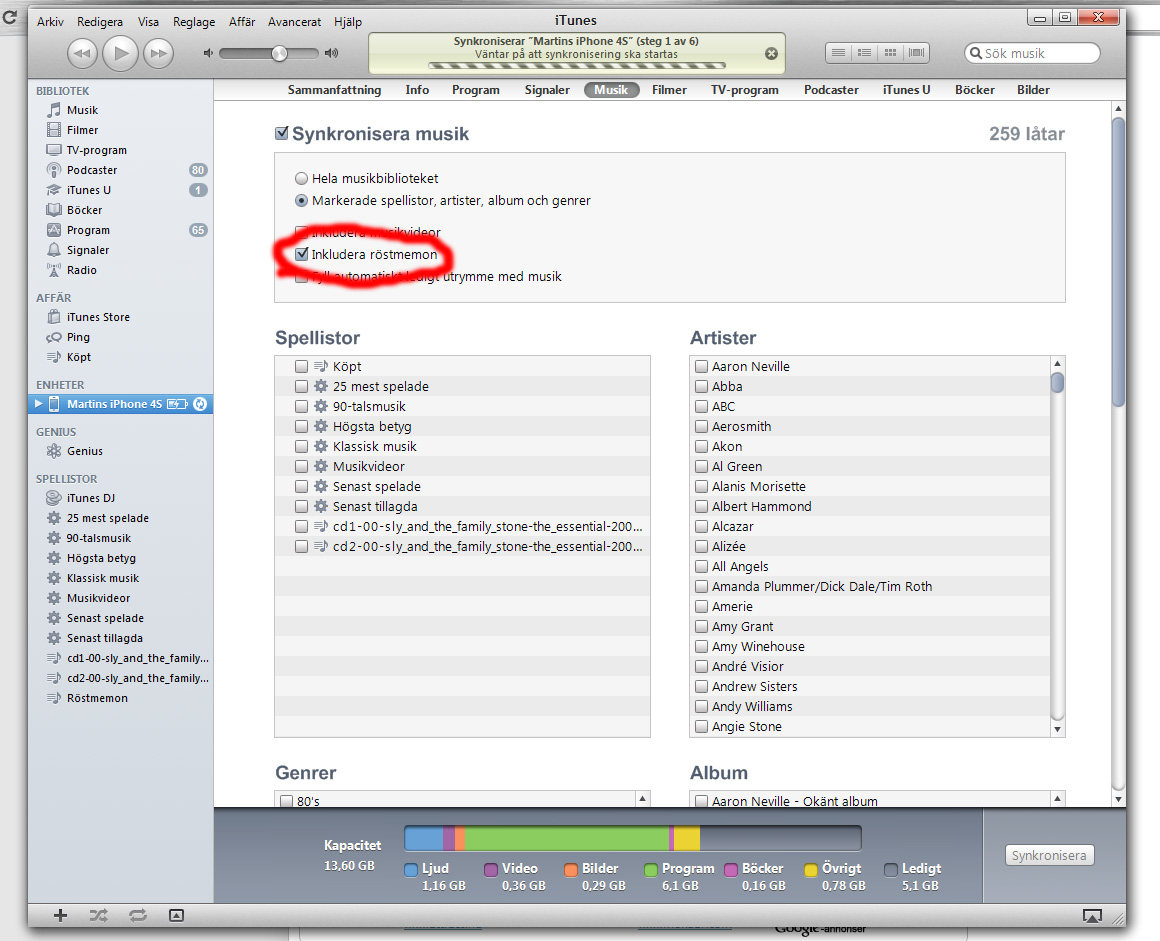Adjust the volume slider knob
1160x941 pixels.
[279, 53]
